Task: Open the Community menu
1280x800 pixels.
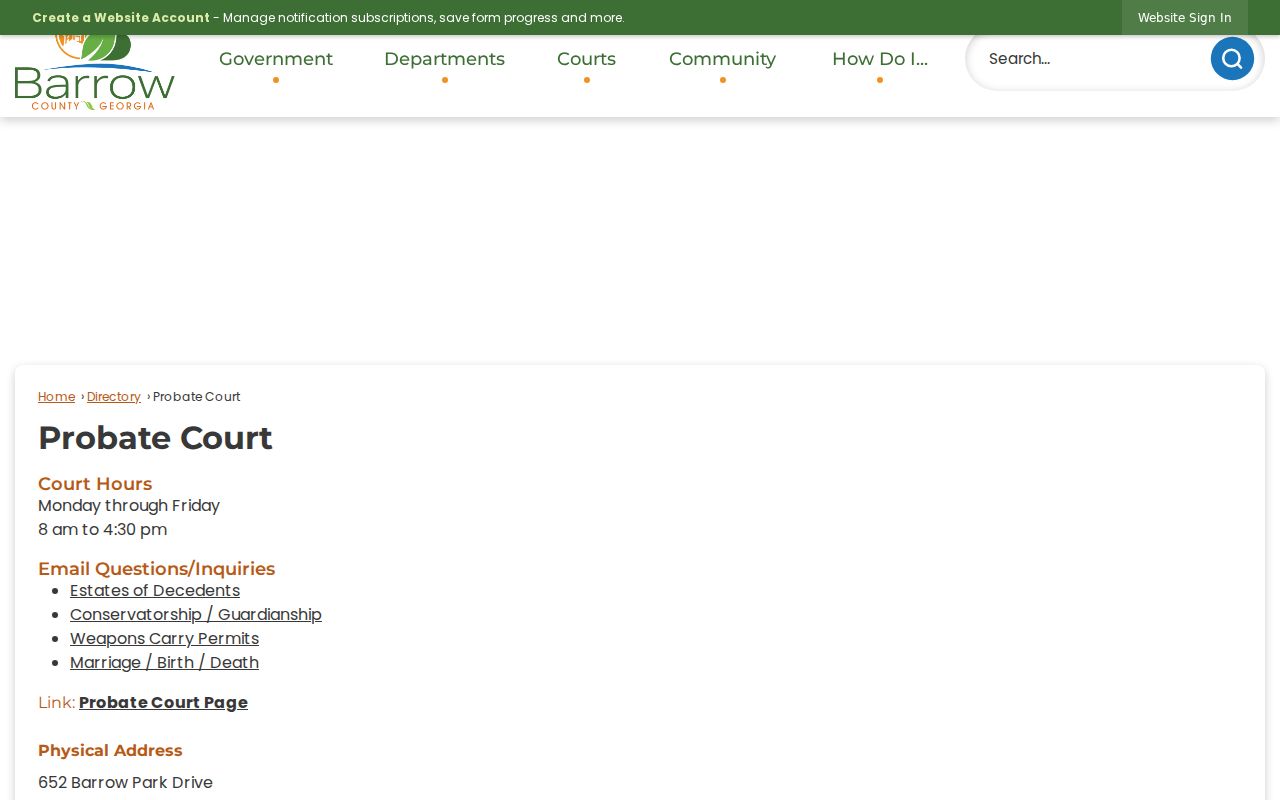Action: coord(722,59)
